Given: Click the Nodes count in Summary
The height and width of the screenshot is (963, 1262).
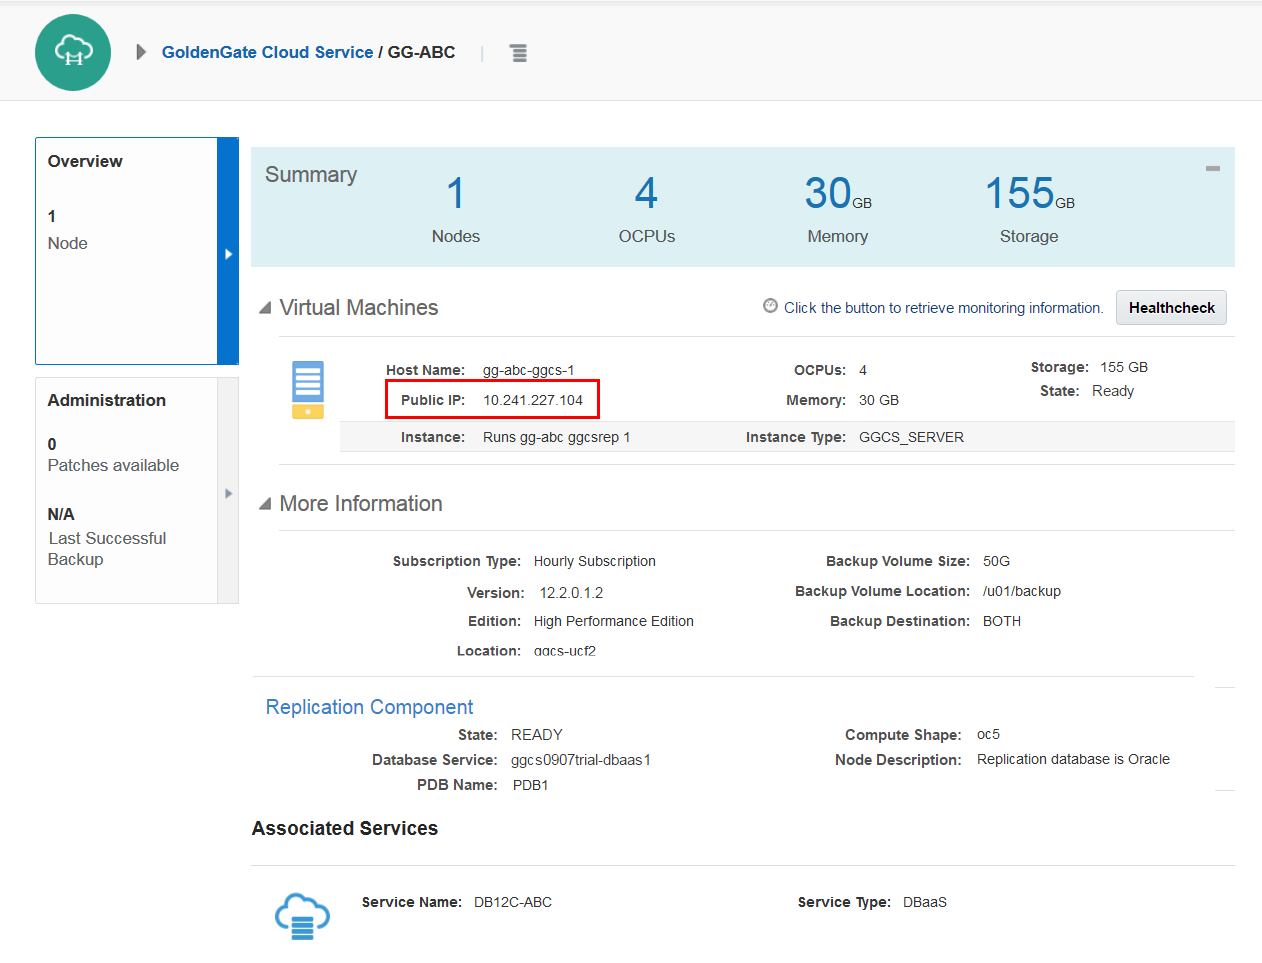Looking at the screenshot, I should point(455,194).
